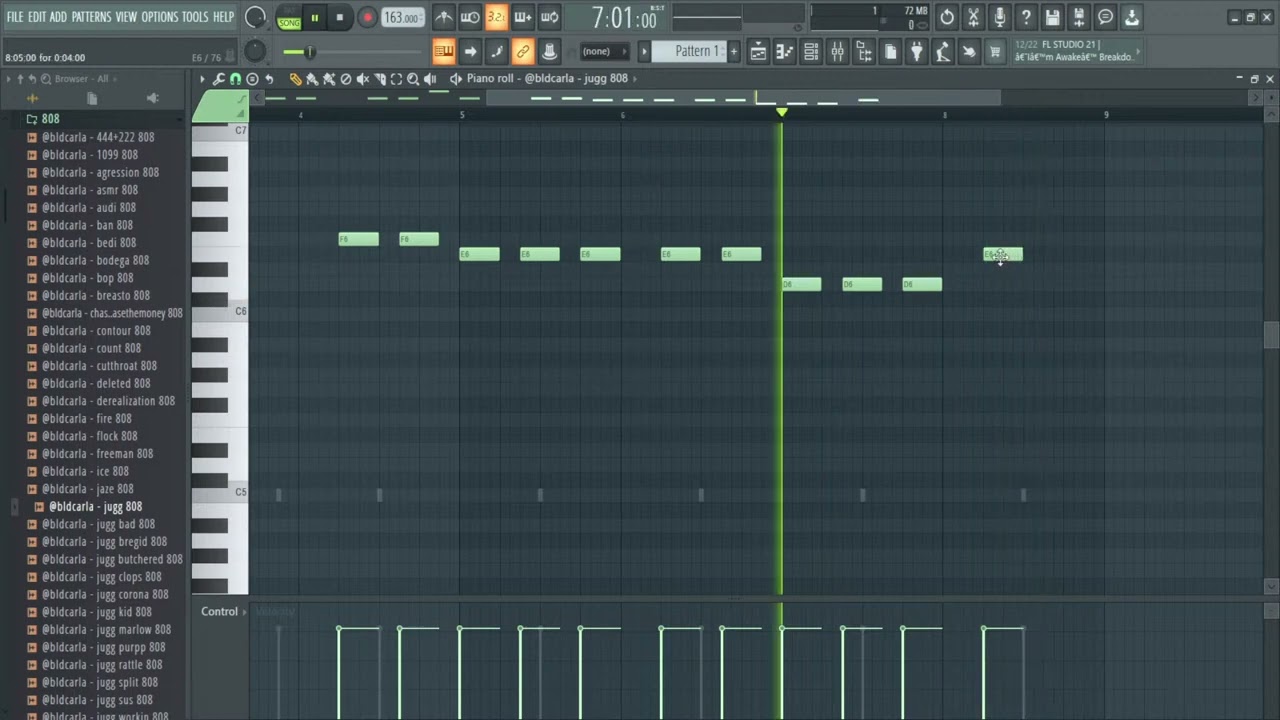Open the help question mark icon
The height and width of the screenshot is (720, 1280).
tap(1025, 17)
